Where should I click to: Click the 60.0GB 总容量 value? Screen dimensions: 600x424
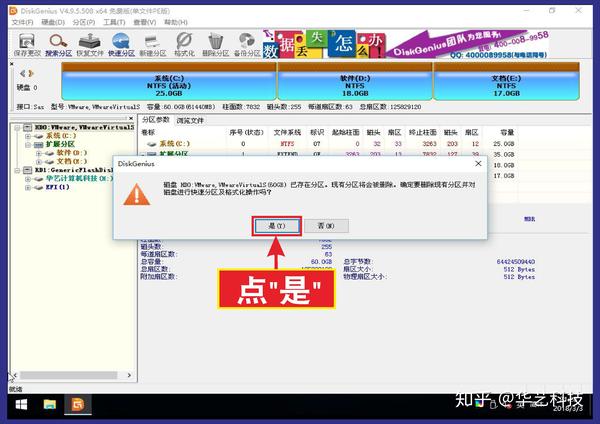click(x=321, y=262)
